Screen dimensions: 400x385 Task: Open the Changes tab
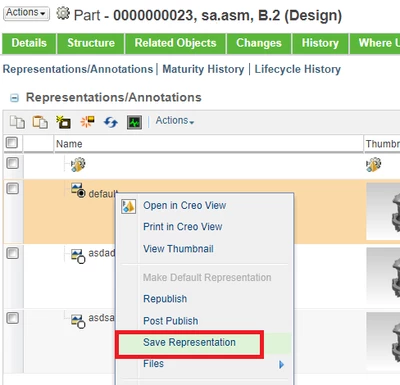point(259,43)
